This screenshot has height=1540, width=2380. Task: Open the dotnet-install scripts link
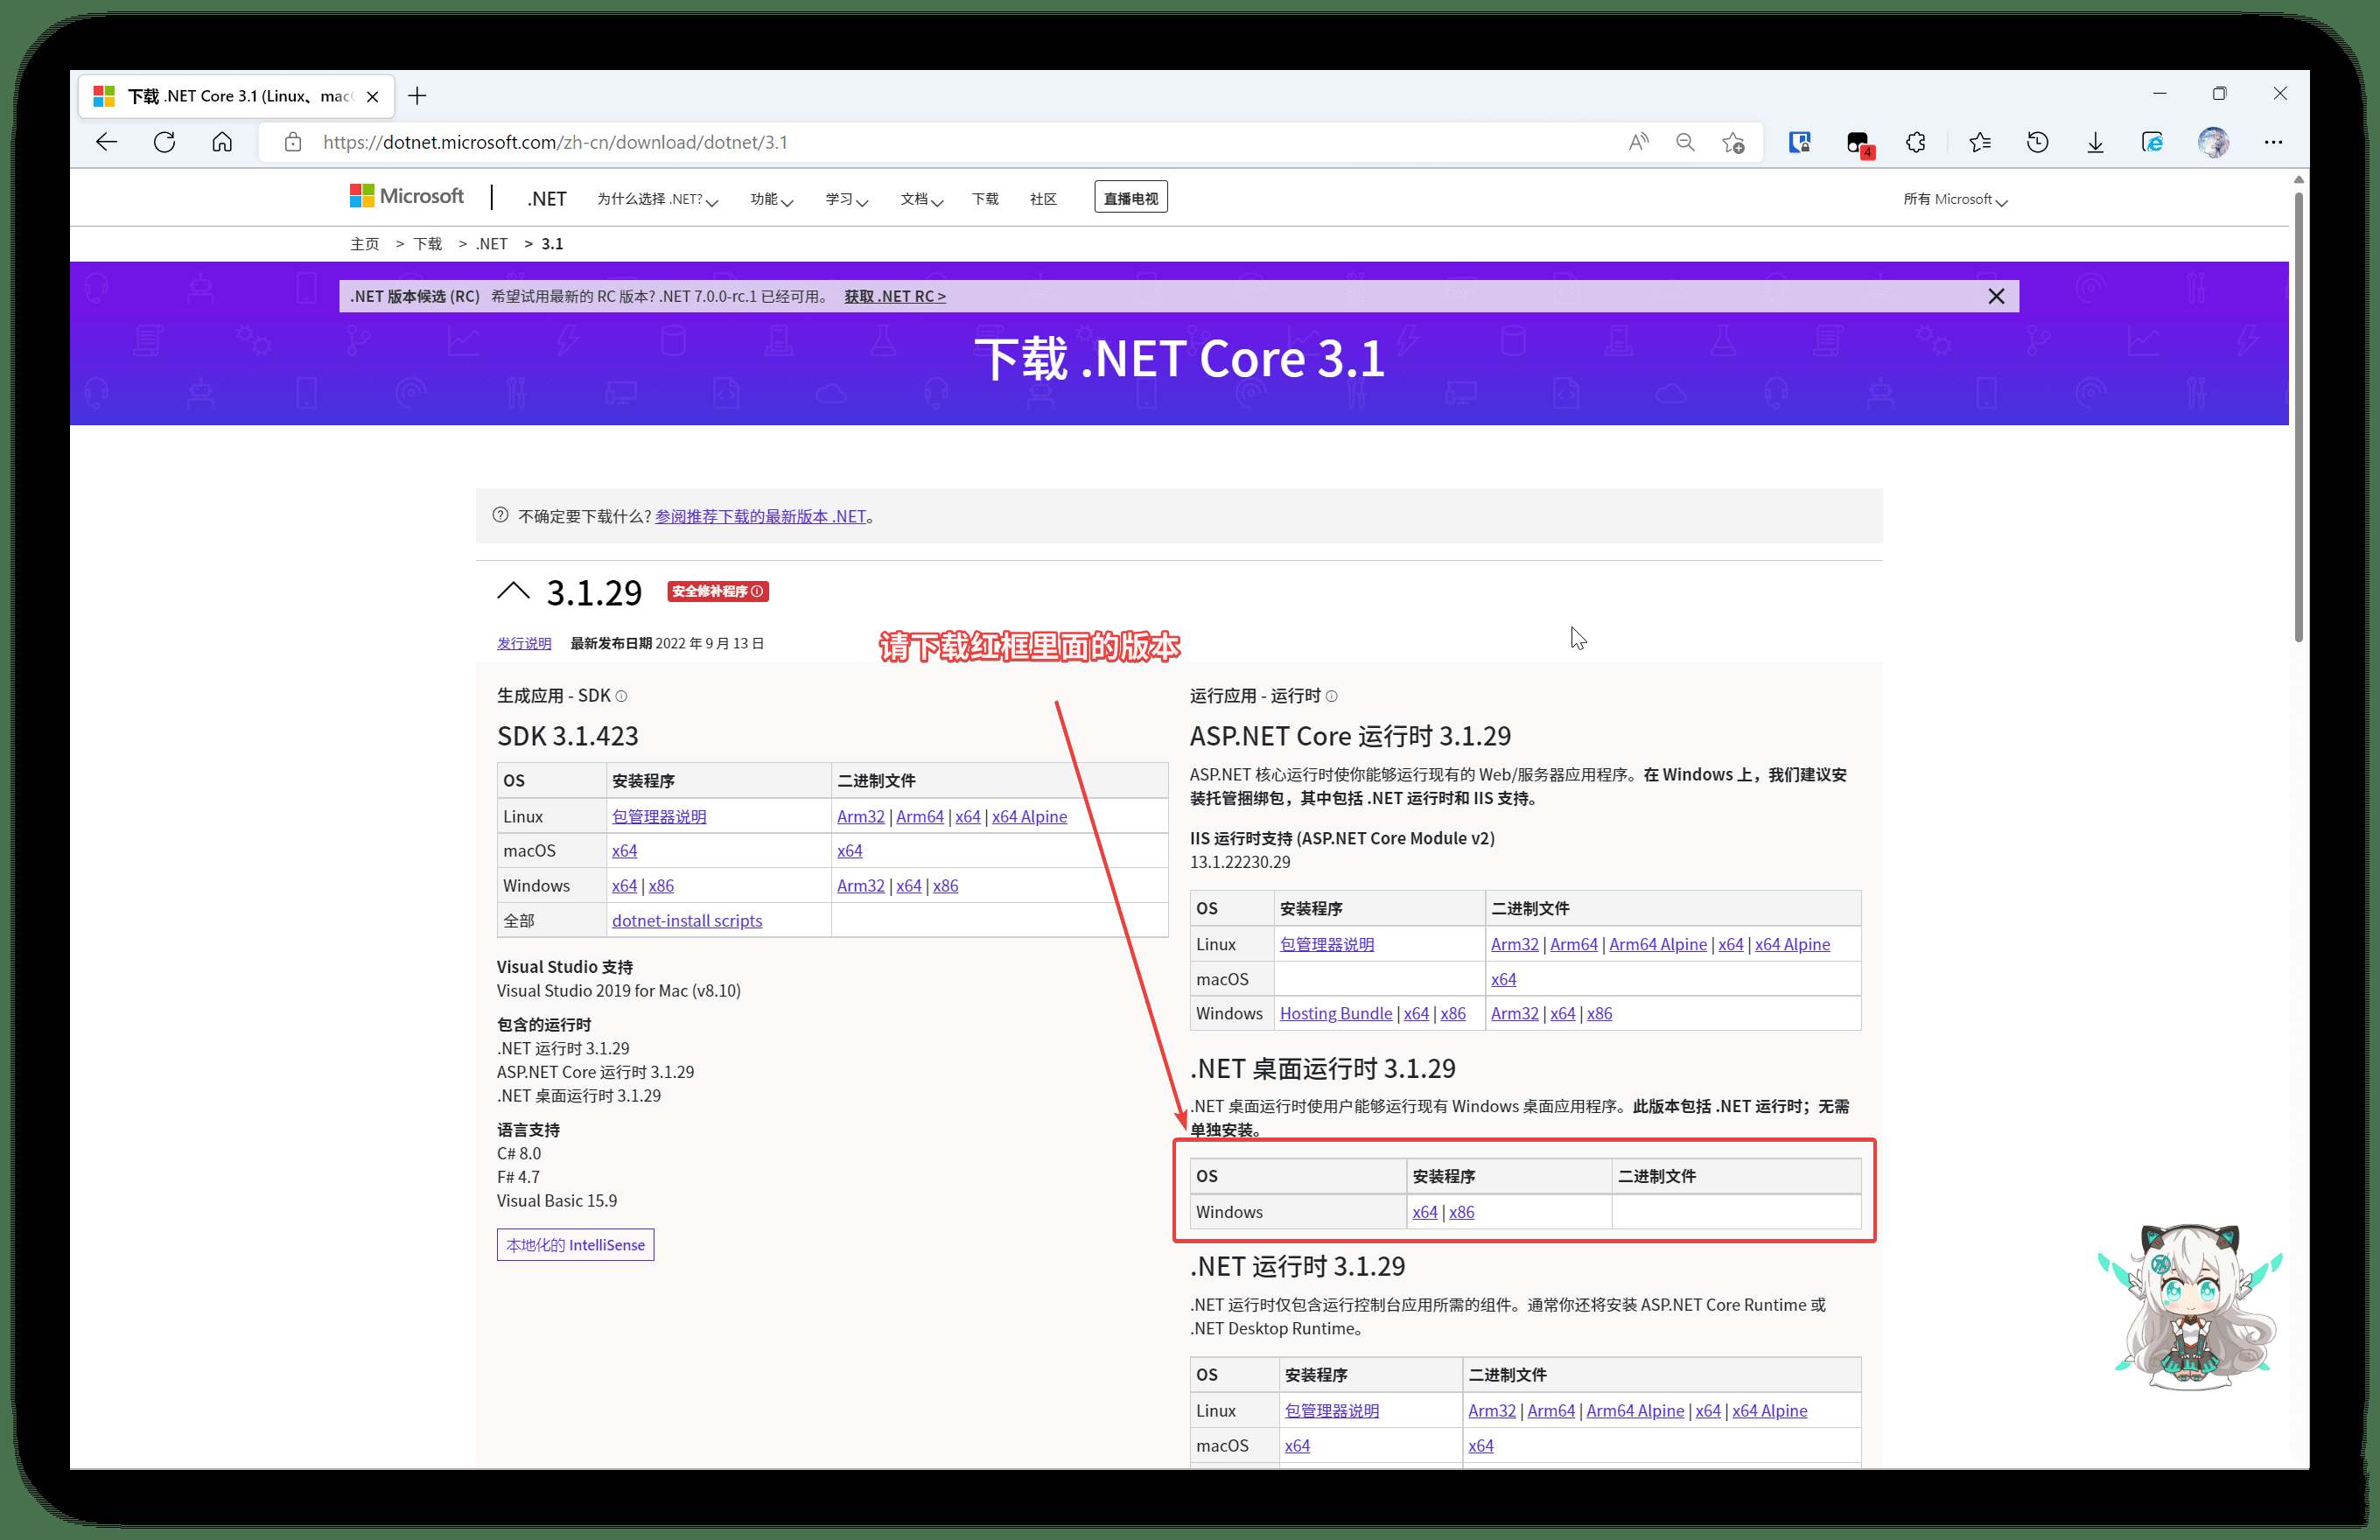[x=687, y=920]
